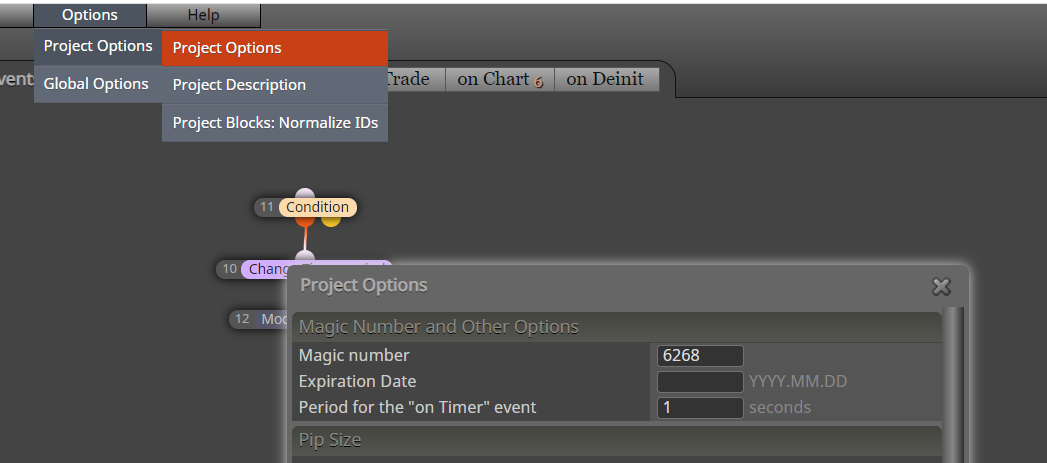Select the Condition block numbered 11

317,207
